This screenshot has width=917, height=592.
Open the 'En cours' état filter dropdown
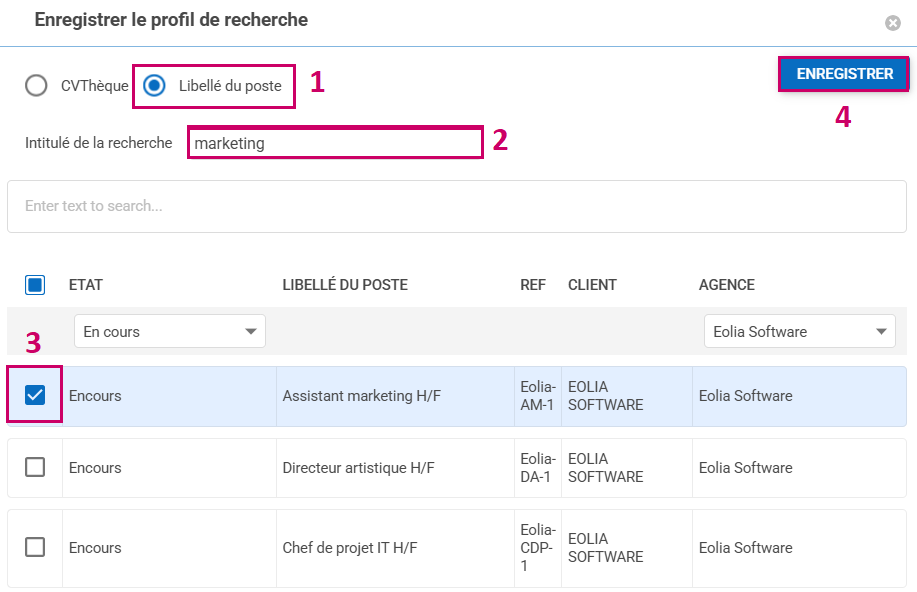pyautogui.click(x=169, y=331)
